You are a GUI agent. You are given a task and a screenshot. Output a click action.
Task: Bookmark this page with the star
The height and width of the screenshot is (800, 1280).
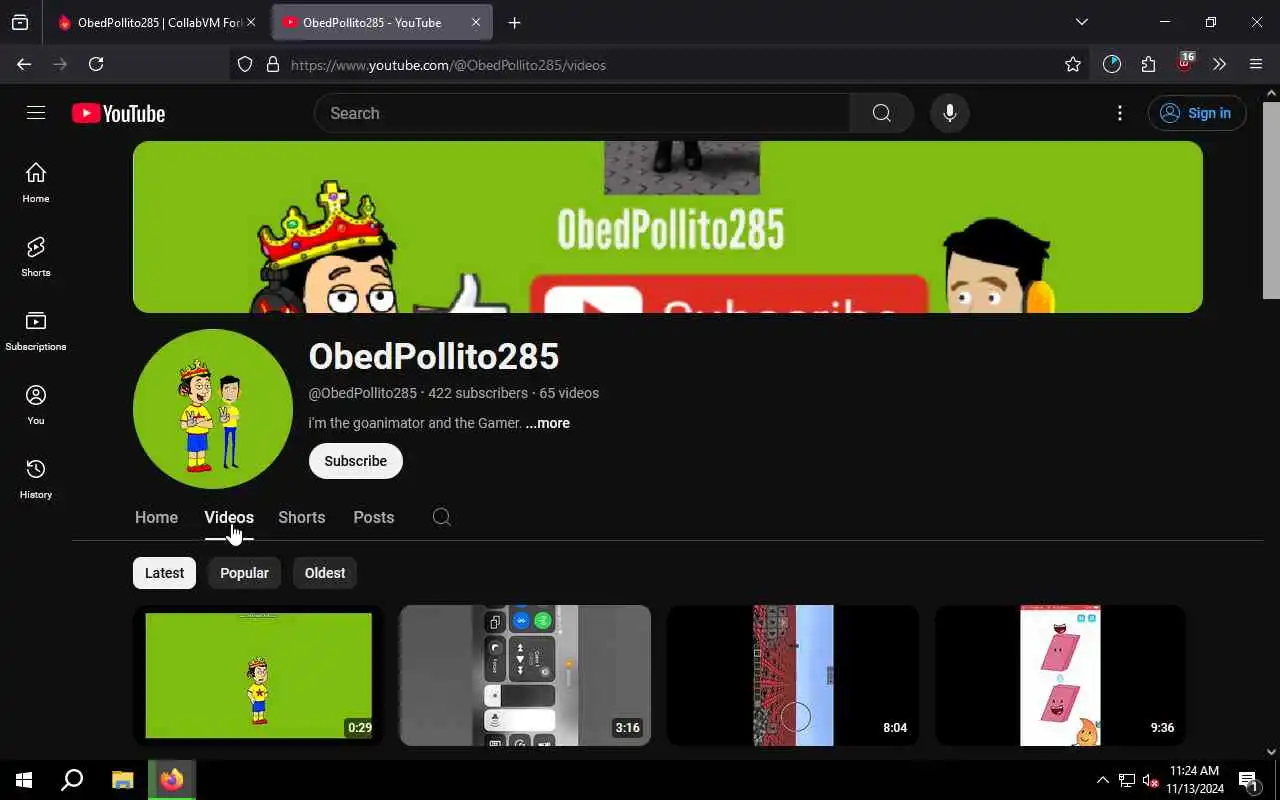coord(1073,65)
